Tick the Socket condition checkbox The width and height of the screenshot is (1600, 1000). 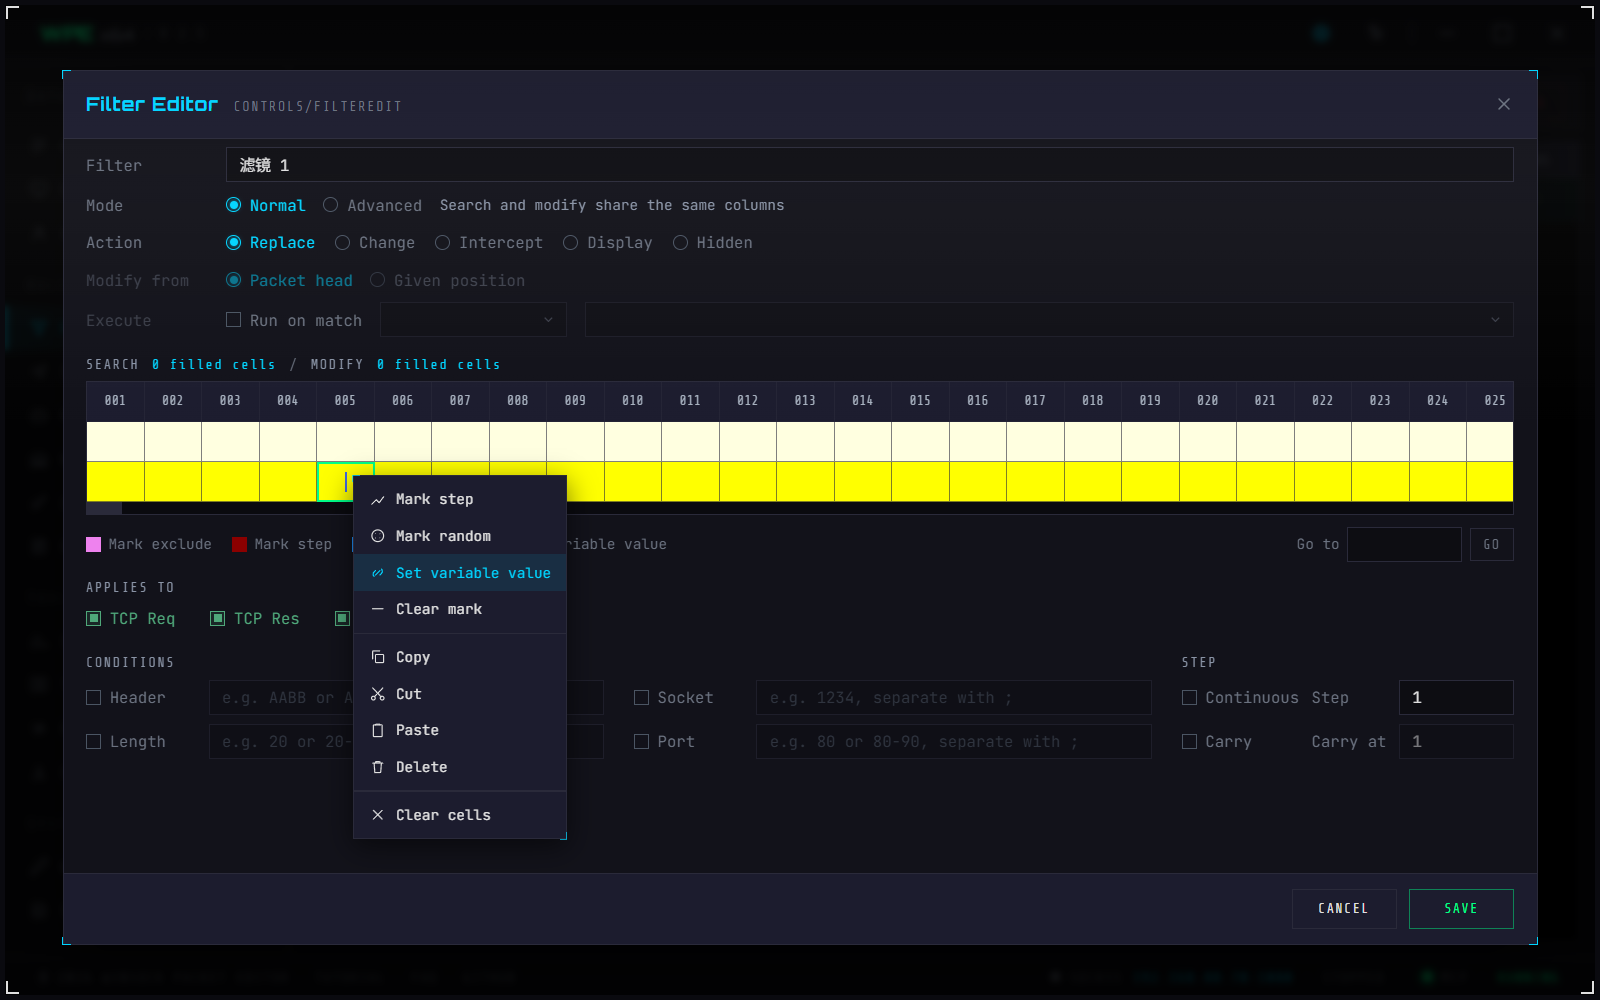point(641,698)
